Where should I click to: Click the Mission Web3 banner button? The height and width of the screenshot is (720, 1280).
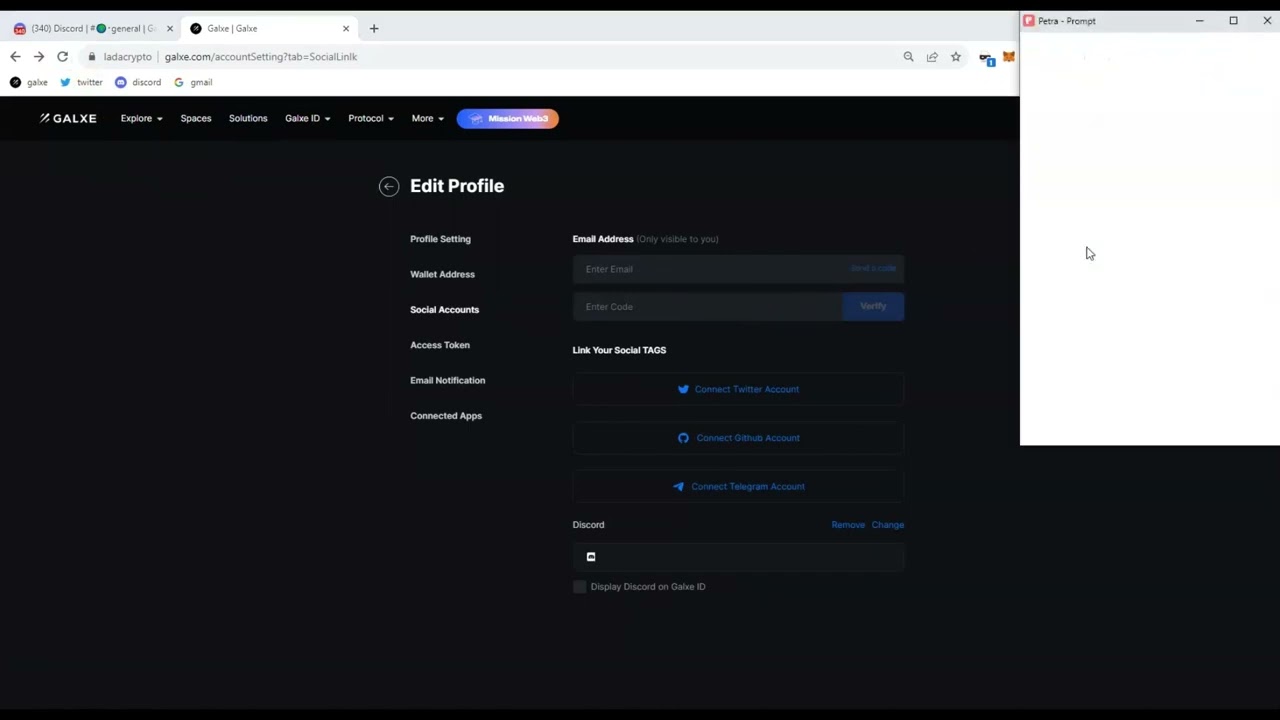508,118
